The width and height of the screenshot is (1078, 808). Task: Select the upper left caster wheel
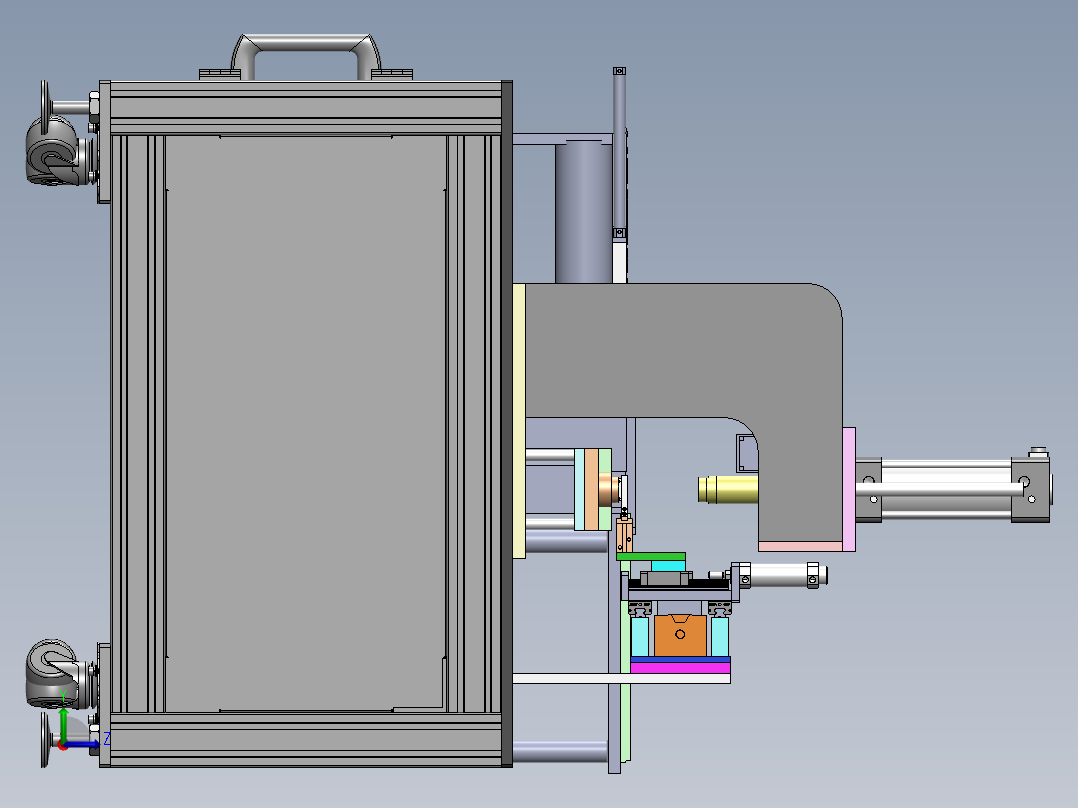[52, 153]
